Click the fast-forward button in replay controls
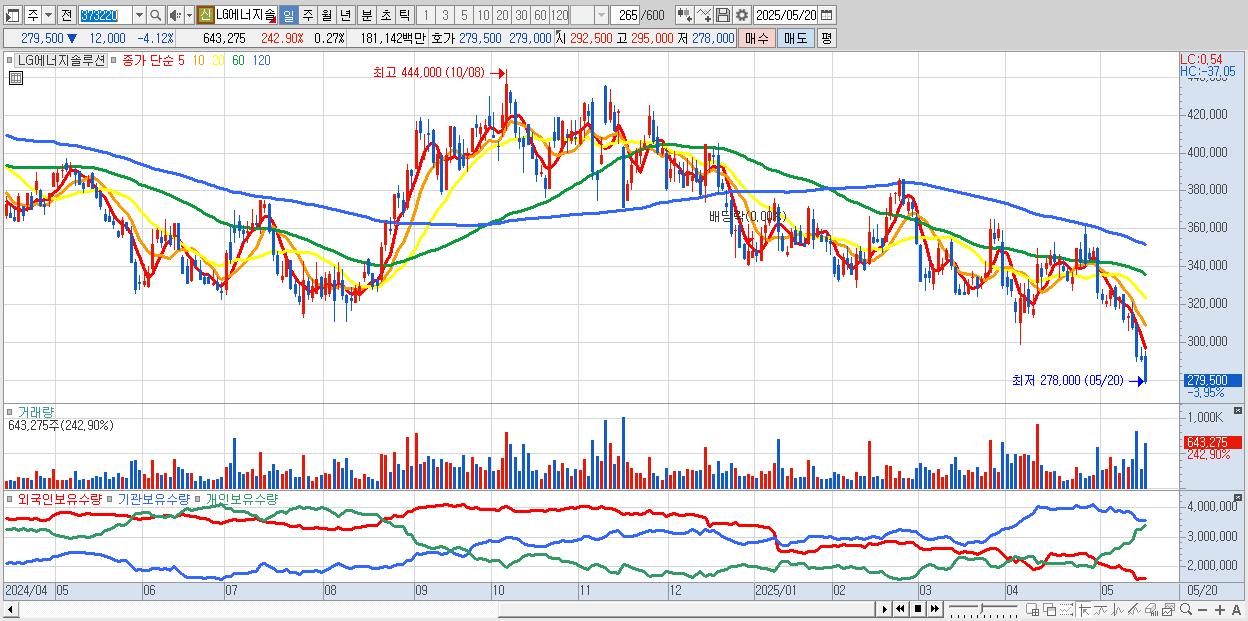 tap(934, 609)
